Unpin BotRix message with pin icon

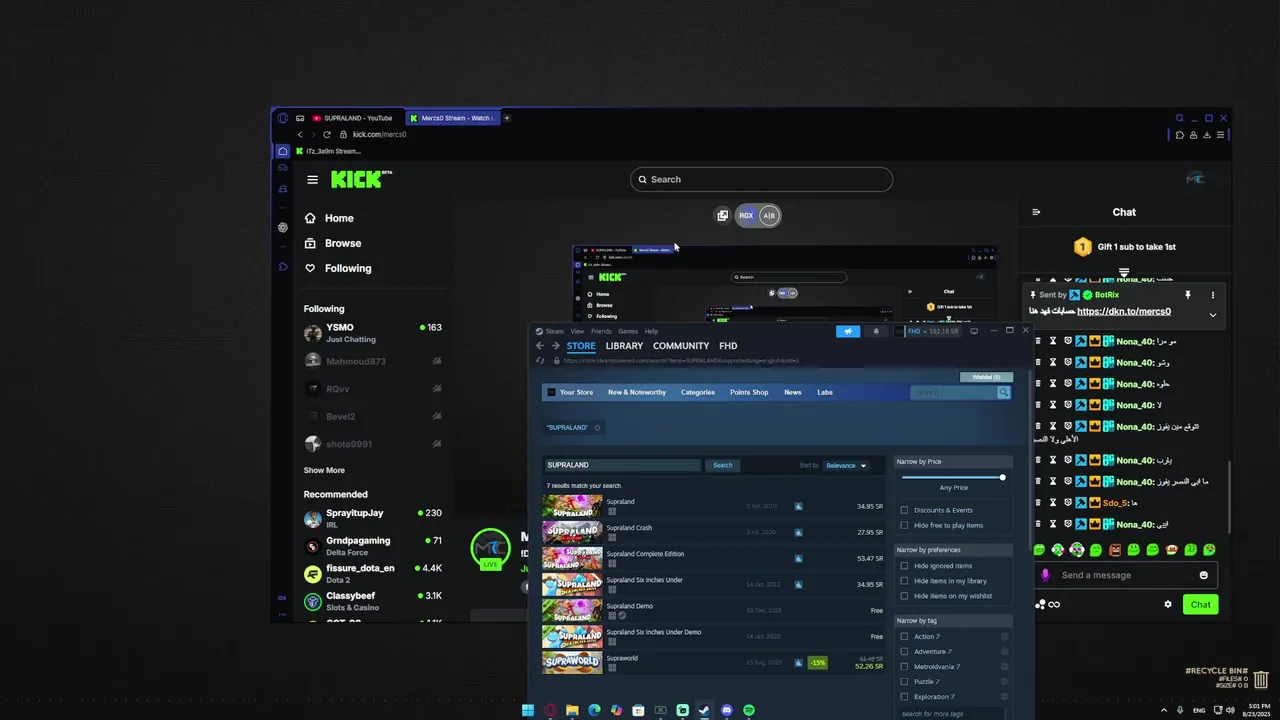pyautogui.click(x=1188, y=295)
